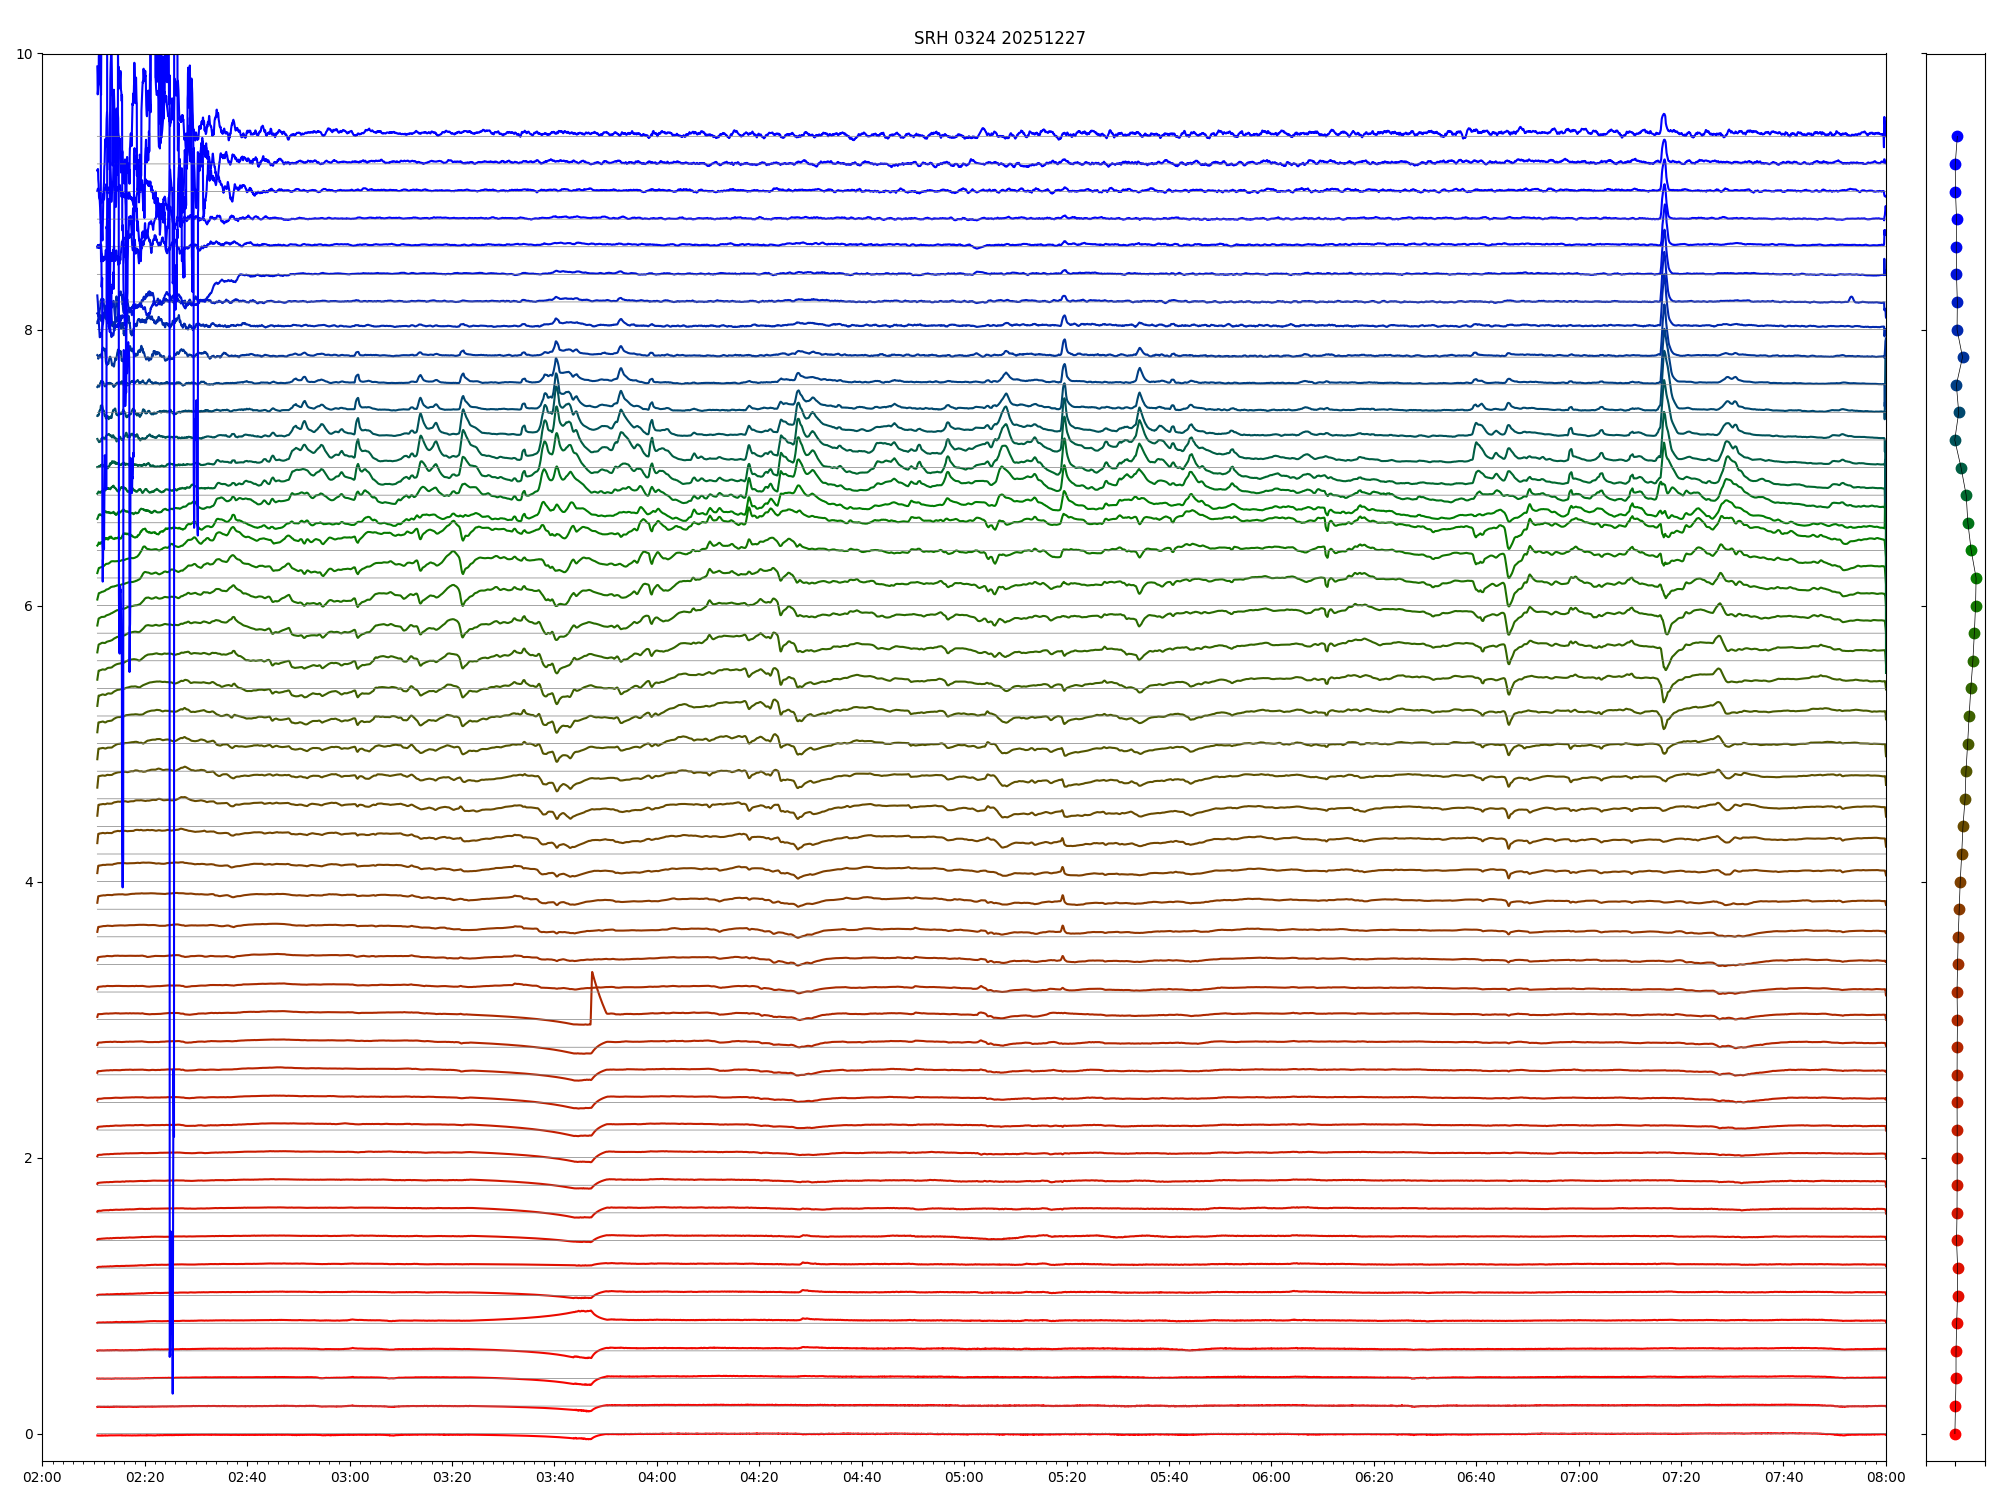This screenshot has height=1500, width=2000.
Task: Click the topmost blue dot in right panel
Action: (x=1957, y=136)
